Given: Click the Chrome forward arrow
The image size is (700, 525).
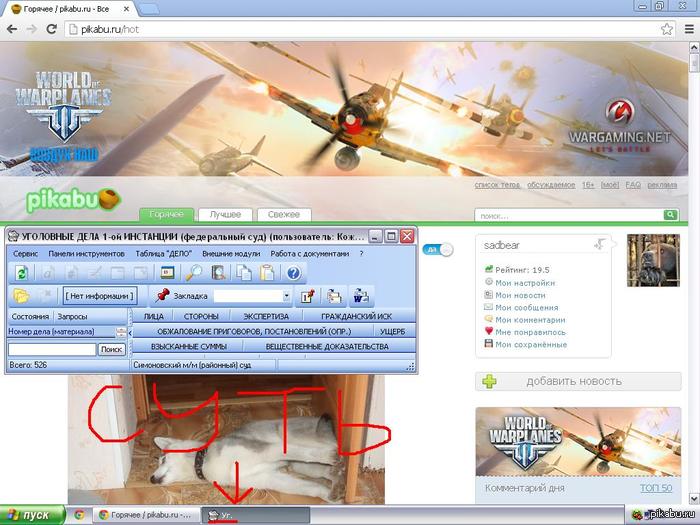Looking at the screenshot, I should point(32,29).
